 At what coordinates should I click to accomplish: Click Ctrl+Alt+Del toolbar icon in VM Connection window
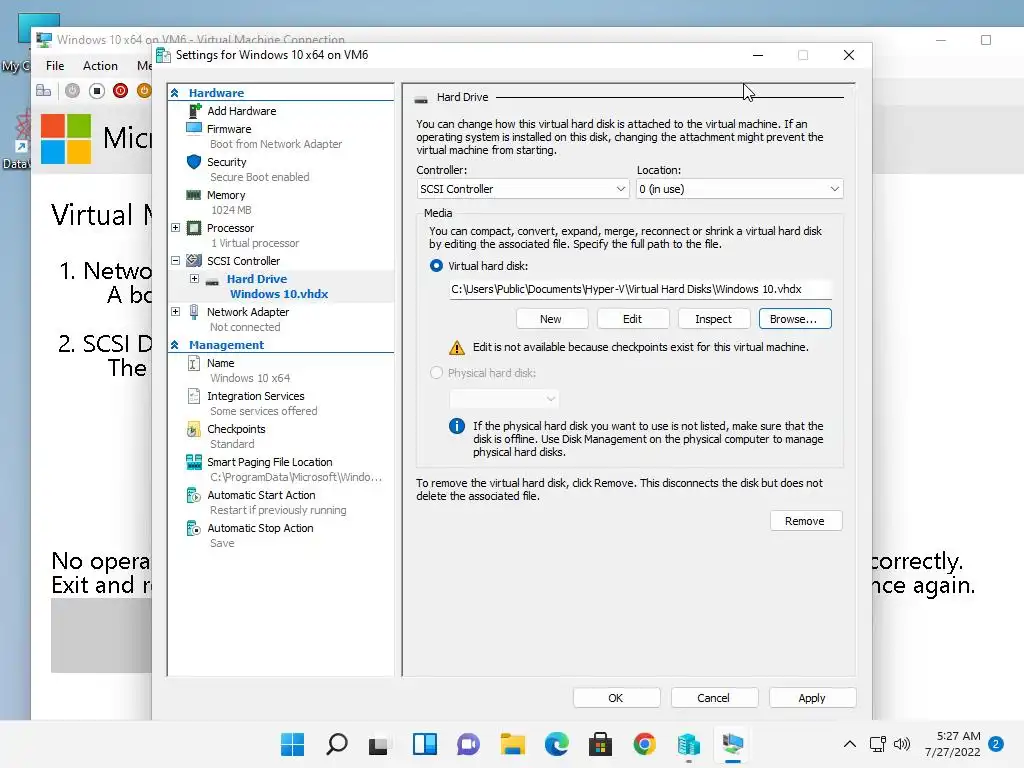click(x=44, y=91)
